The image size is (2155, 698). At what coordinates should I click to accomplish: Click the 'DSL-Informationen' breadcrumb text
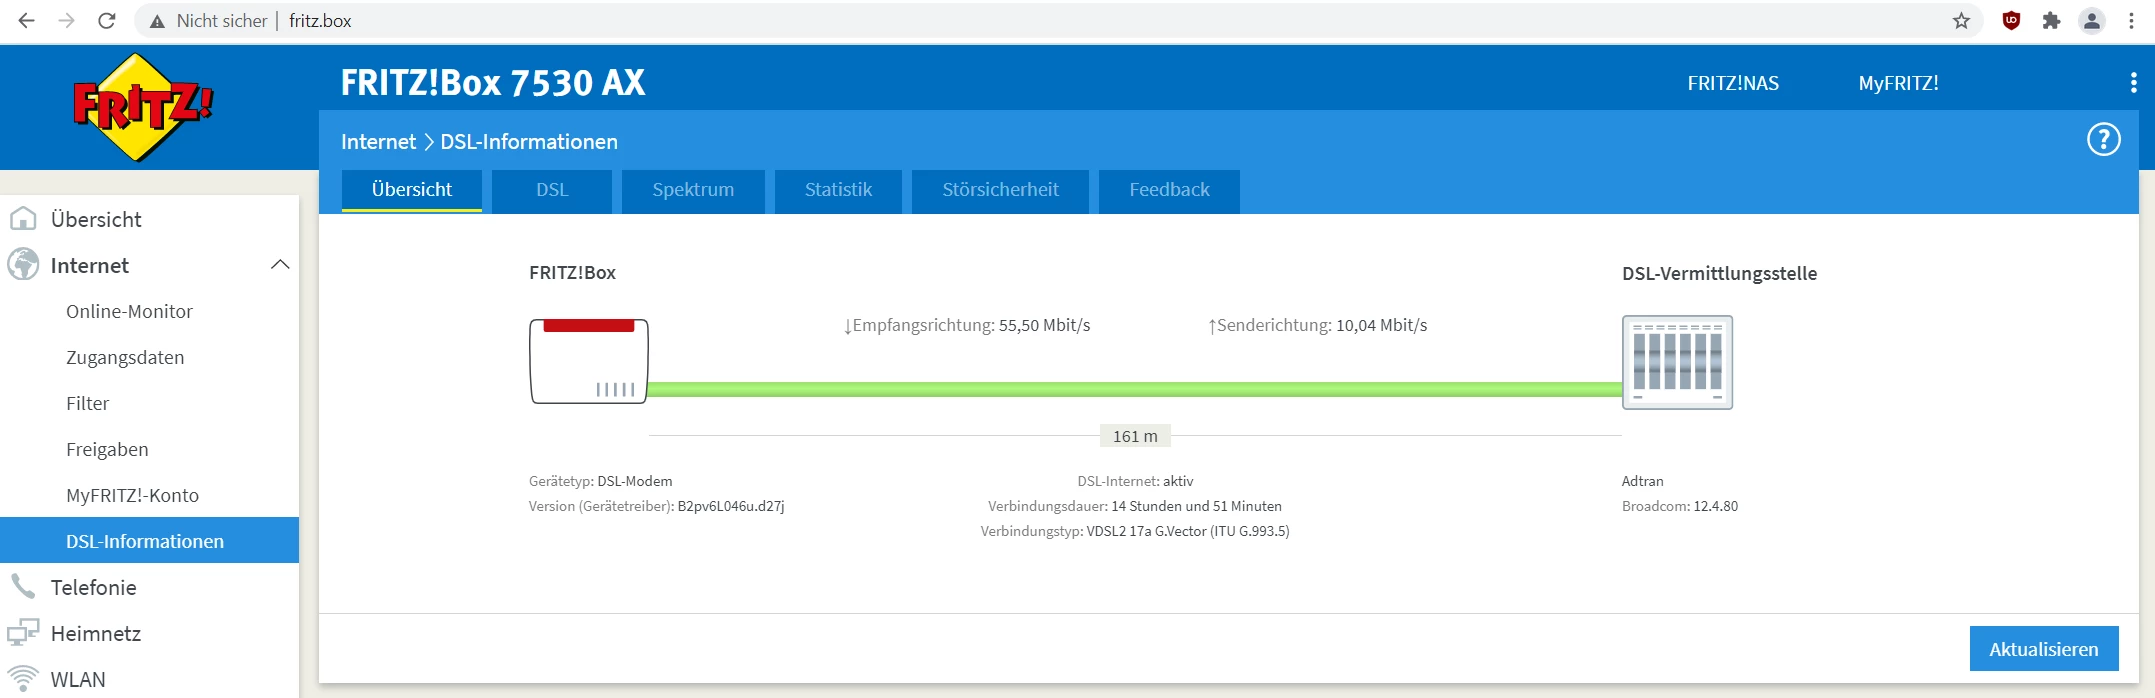[529, 141]
